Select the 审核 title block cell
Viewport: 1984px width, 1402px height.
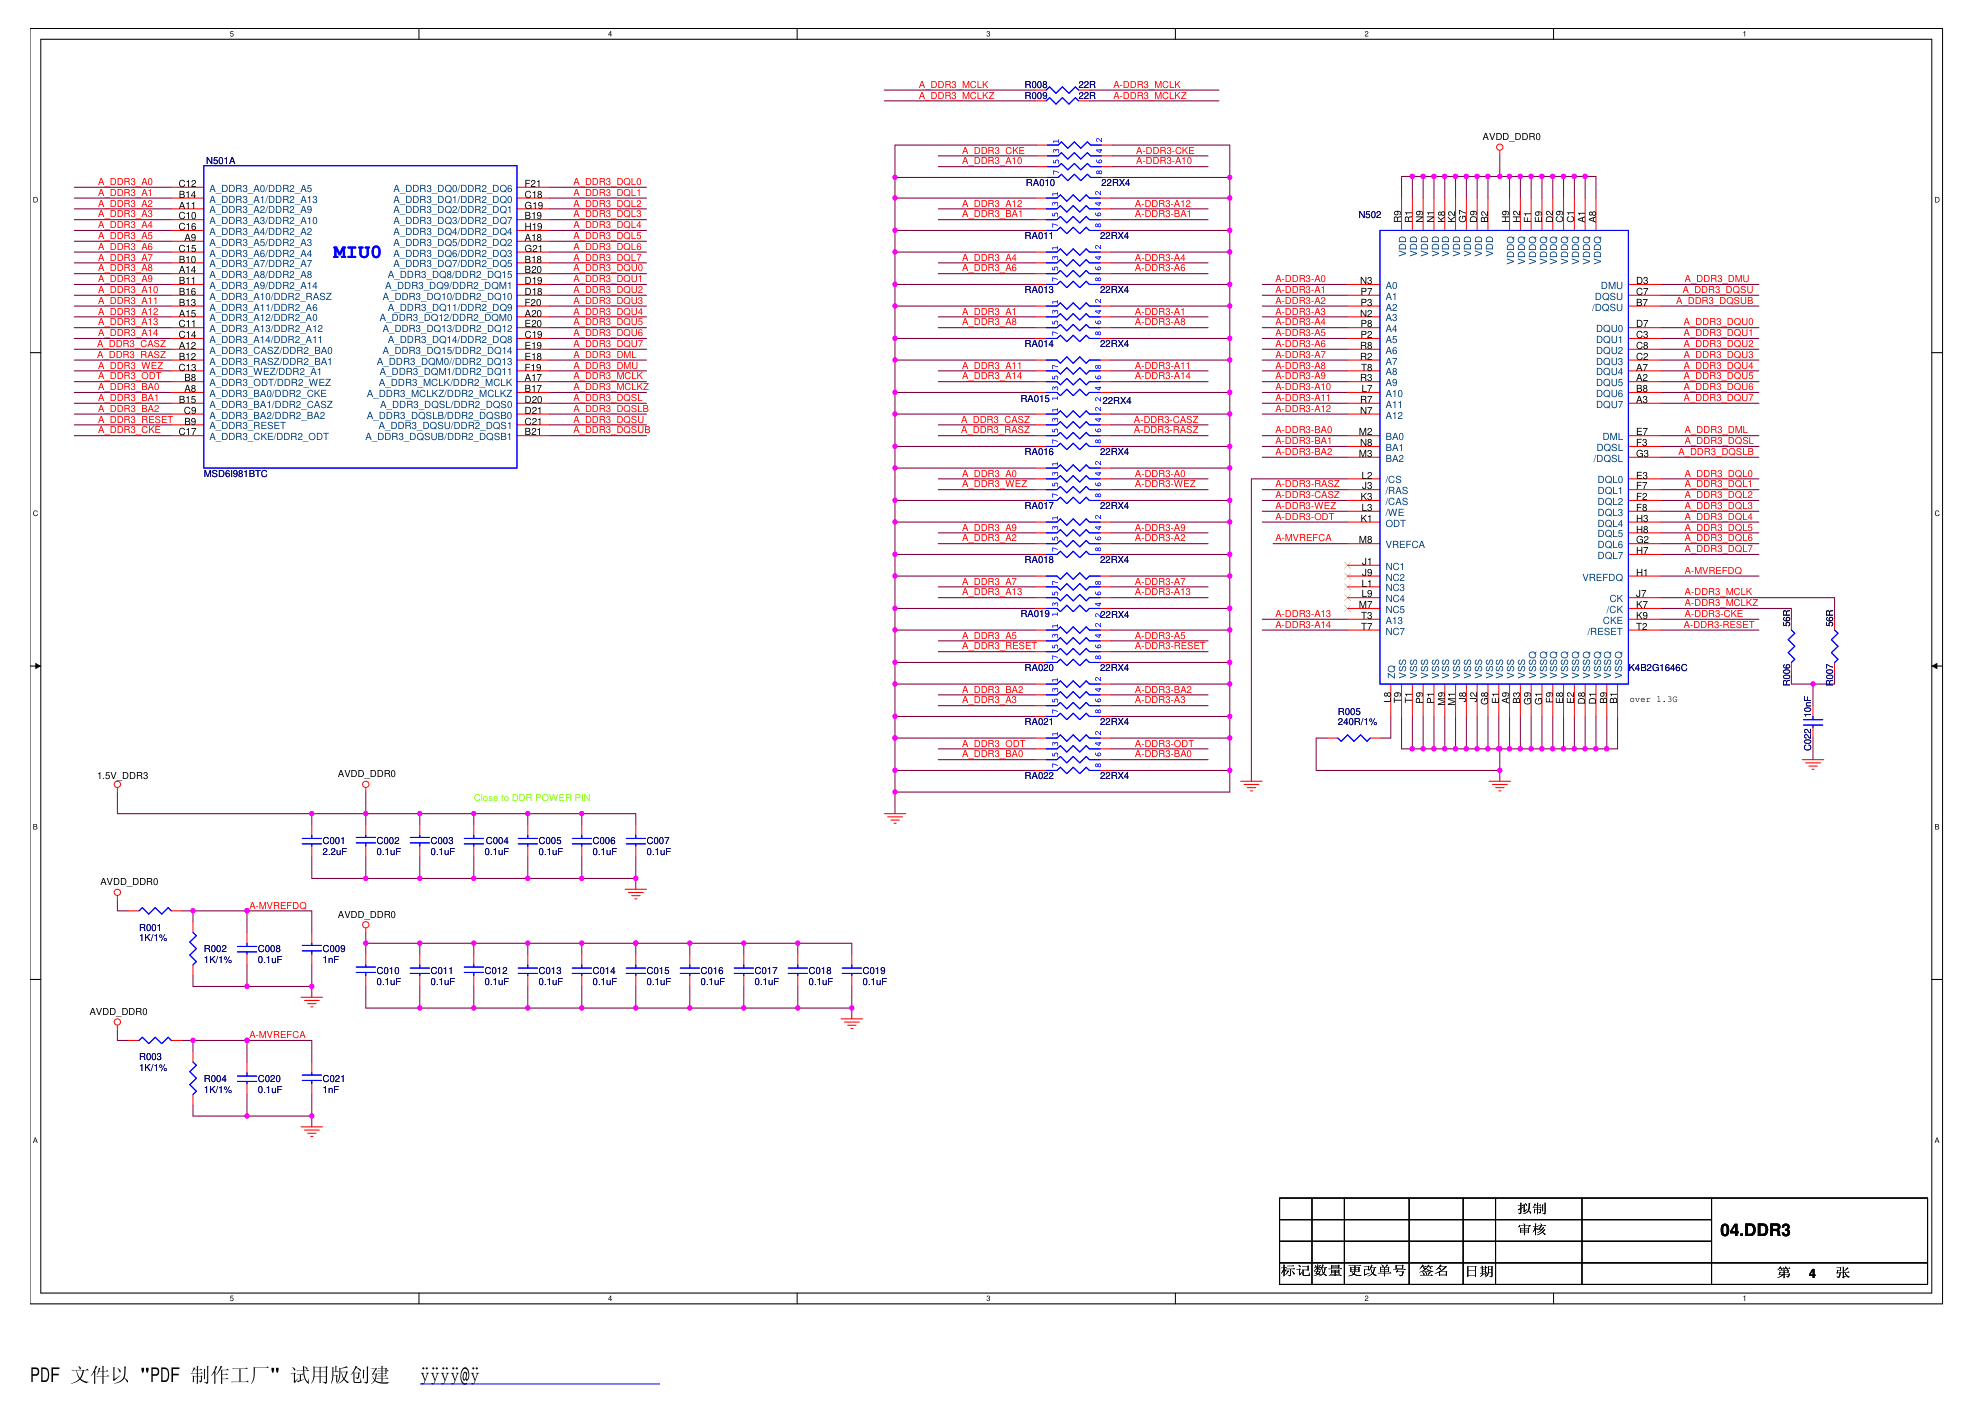[x=1531, y=1230]
